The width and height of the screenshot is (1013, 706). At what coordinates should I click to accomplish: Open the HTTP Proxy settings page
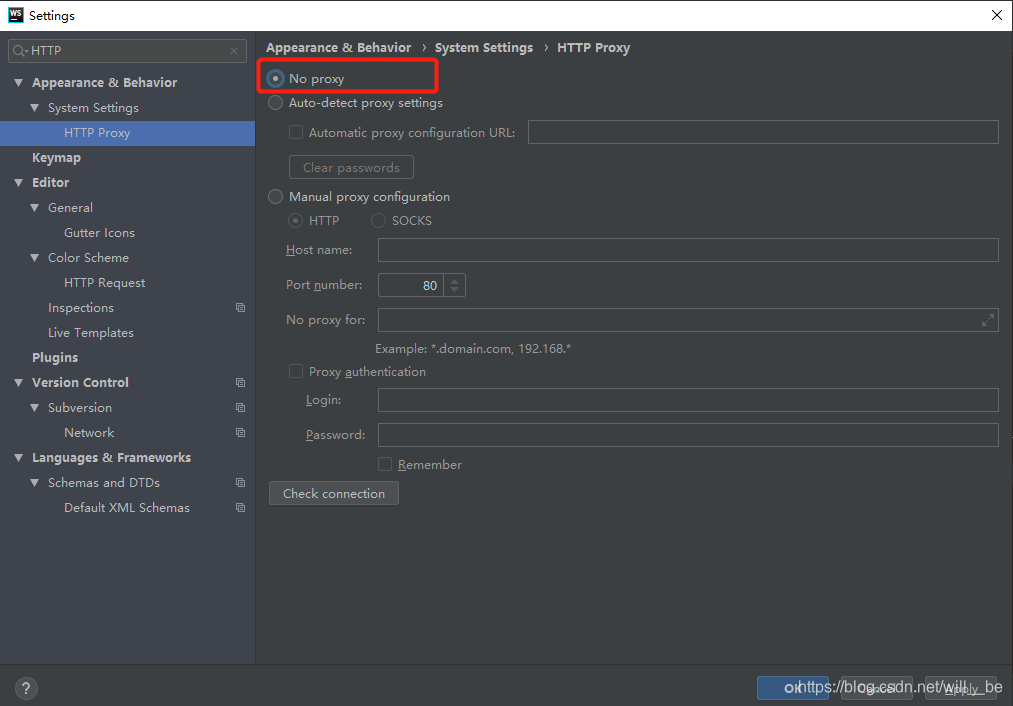(127, 133)
